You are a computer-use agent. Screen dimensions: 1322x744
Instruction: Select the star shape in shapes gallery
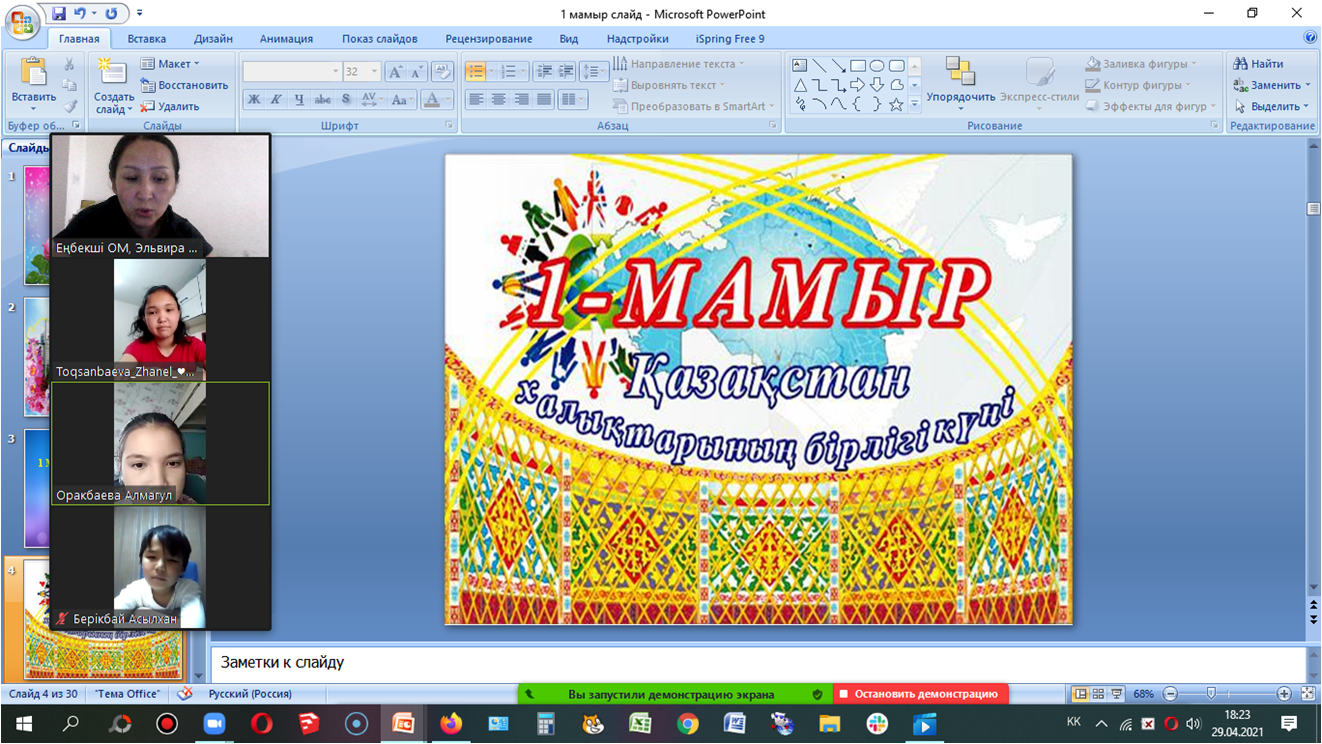click(x=896, y=104)
